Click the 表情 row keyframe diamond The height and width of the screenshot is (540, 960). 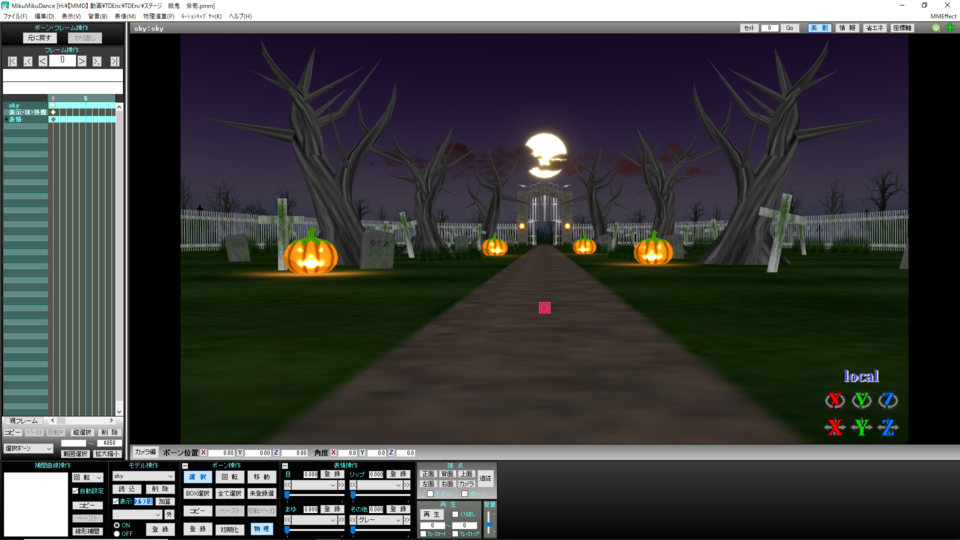tap(53, 119)
